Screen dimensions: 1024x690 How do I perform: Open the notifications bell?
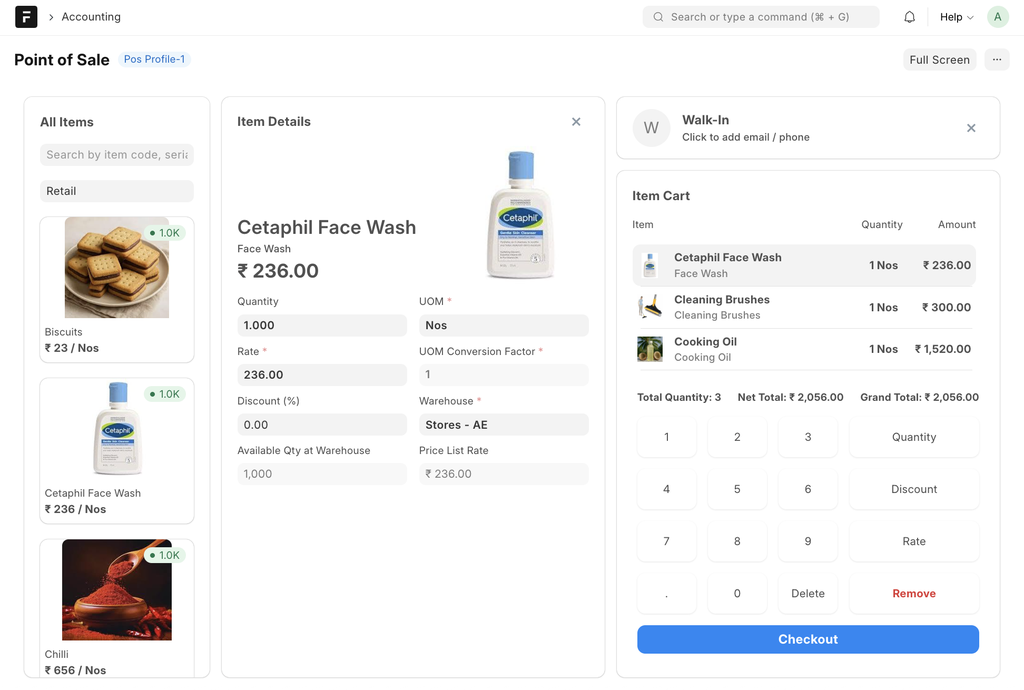pyautogui.click(x=909, y=17)
